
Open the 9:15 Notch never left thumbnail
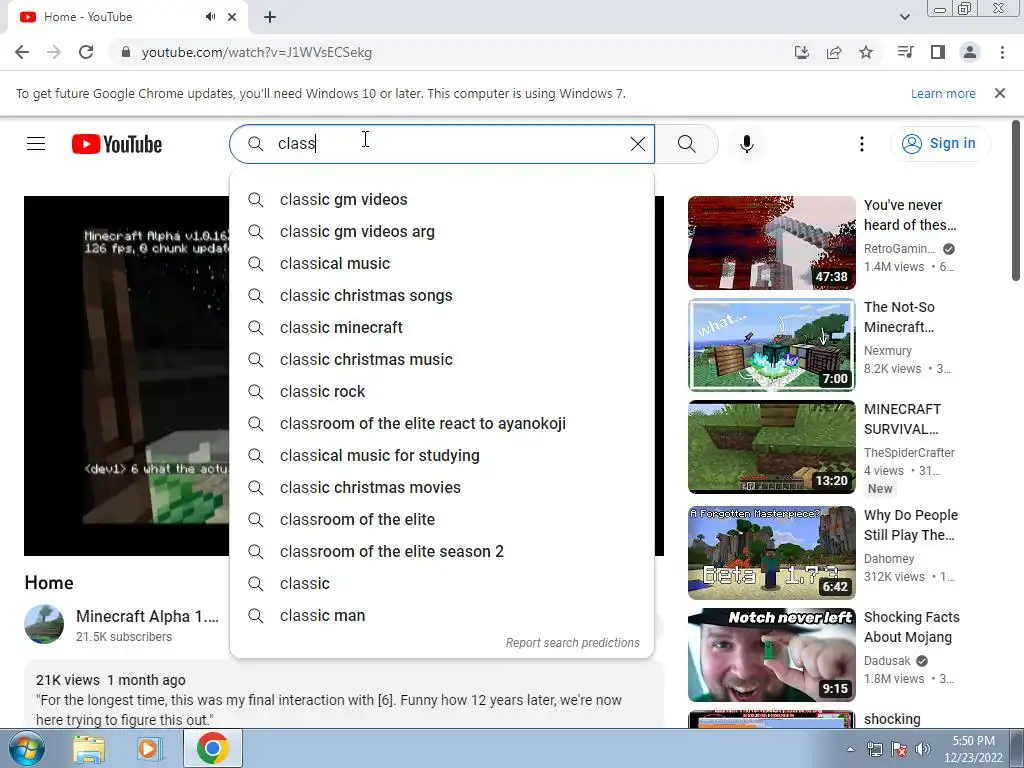[x=771, y=654]
